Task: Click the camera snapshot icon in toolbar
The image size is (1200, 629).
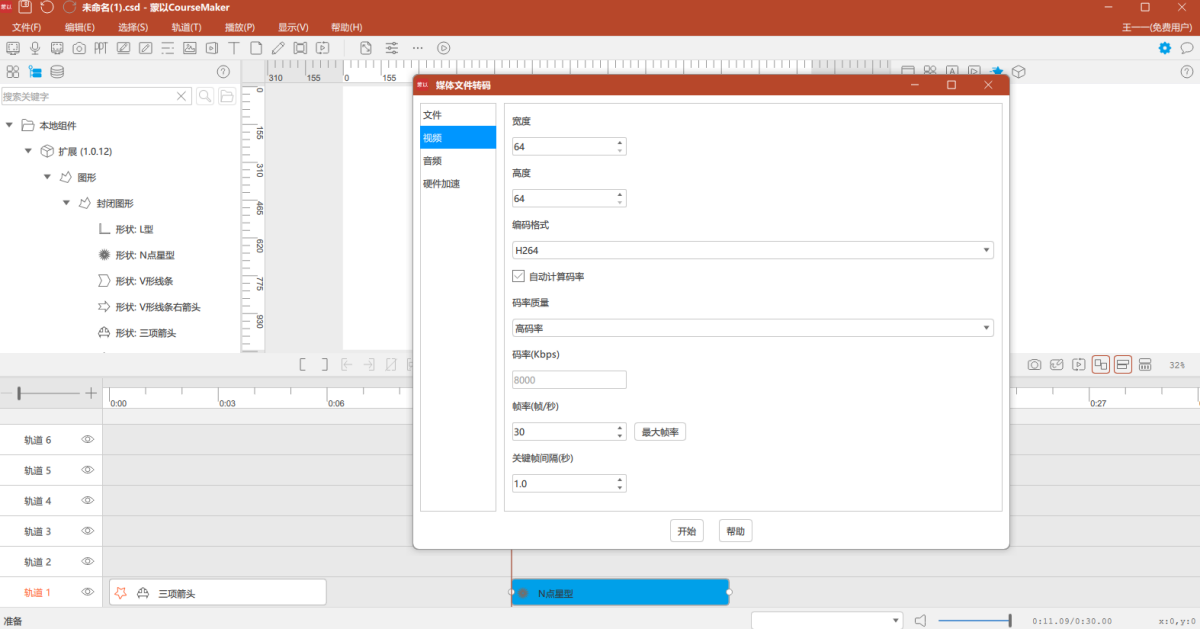Action: pos(78,48)
